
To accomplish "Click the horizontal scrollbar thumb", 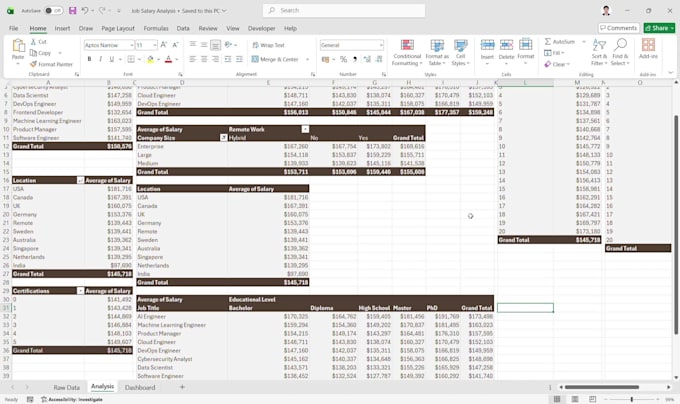I will [602, 387].
